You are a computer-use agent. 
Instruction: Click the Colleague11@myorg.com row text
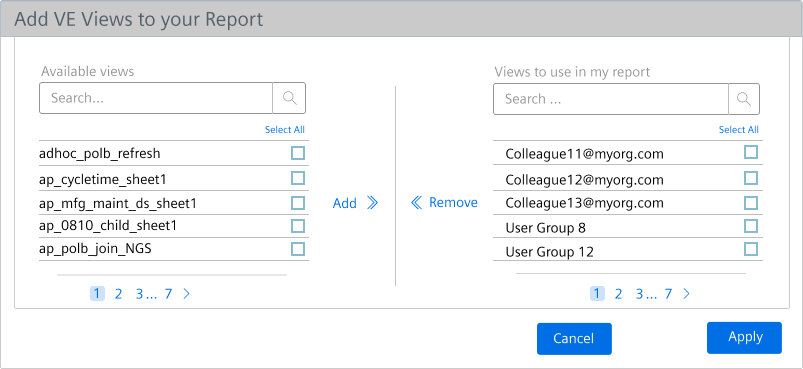(x=584, y=154)
